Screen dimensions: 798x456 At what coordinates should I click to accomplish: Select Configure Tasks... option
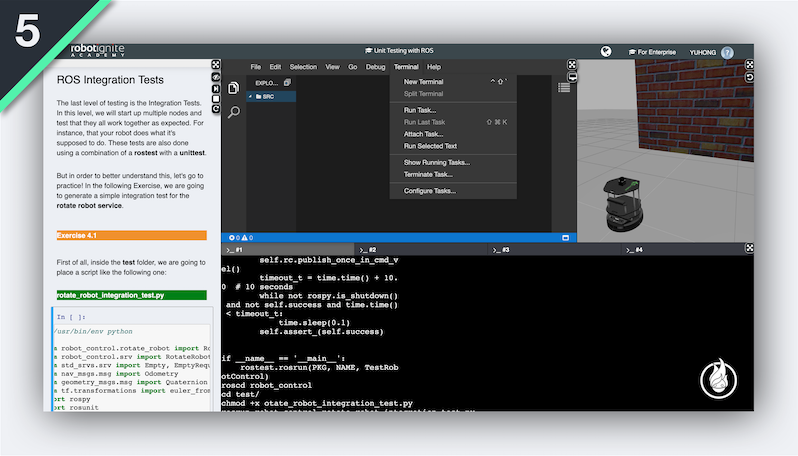[429, 190]
